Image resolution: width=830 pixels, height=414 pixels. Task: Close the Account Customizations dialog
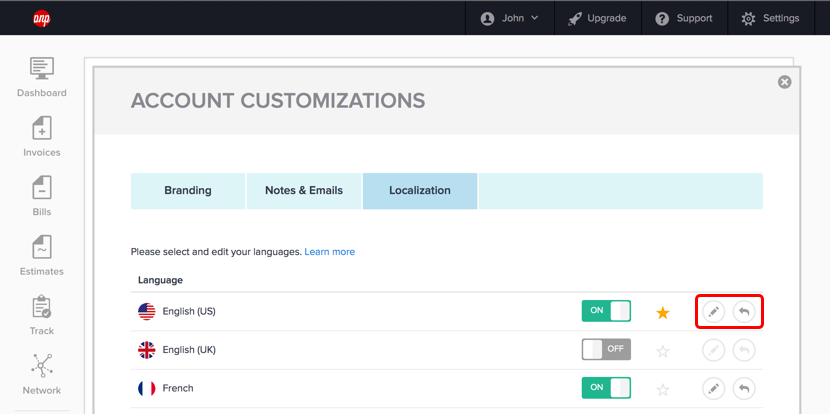pyautogui.click(x=784, y=82)
